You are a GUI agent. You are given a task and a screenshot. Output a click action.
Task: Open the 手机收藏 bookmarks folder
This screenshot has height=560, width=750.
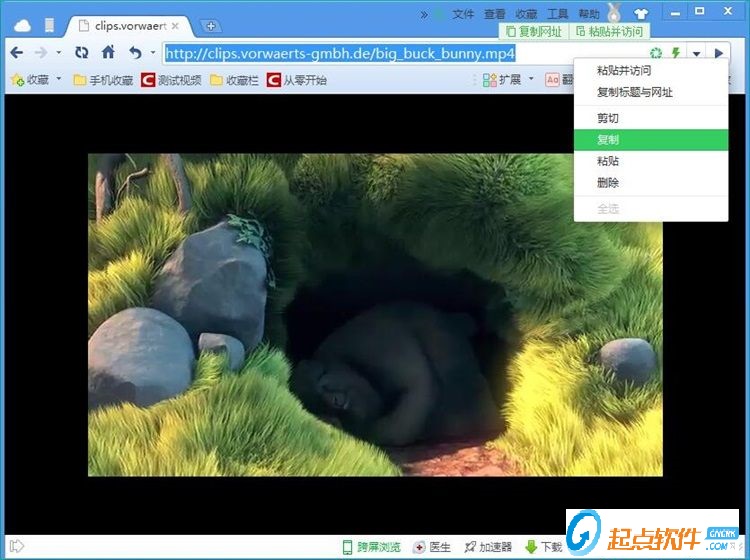point(103,80)
